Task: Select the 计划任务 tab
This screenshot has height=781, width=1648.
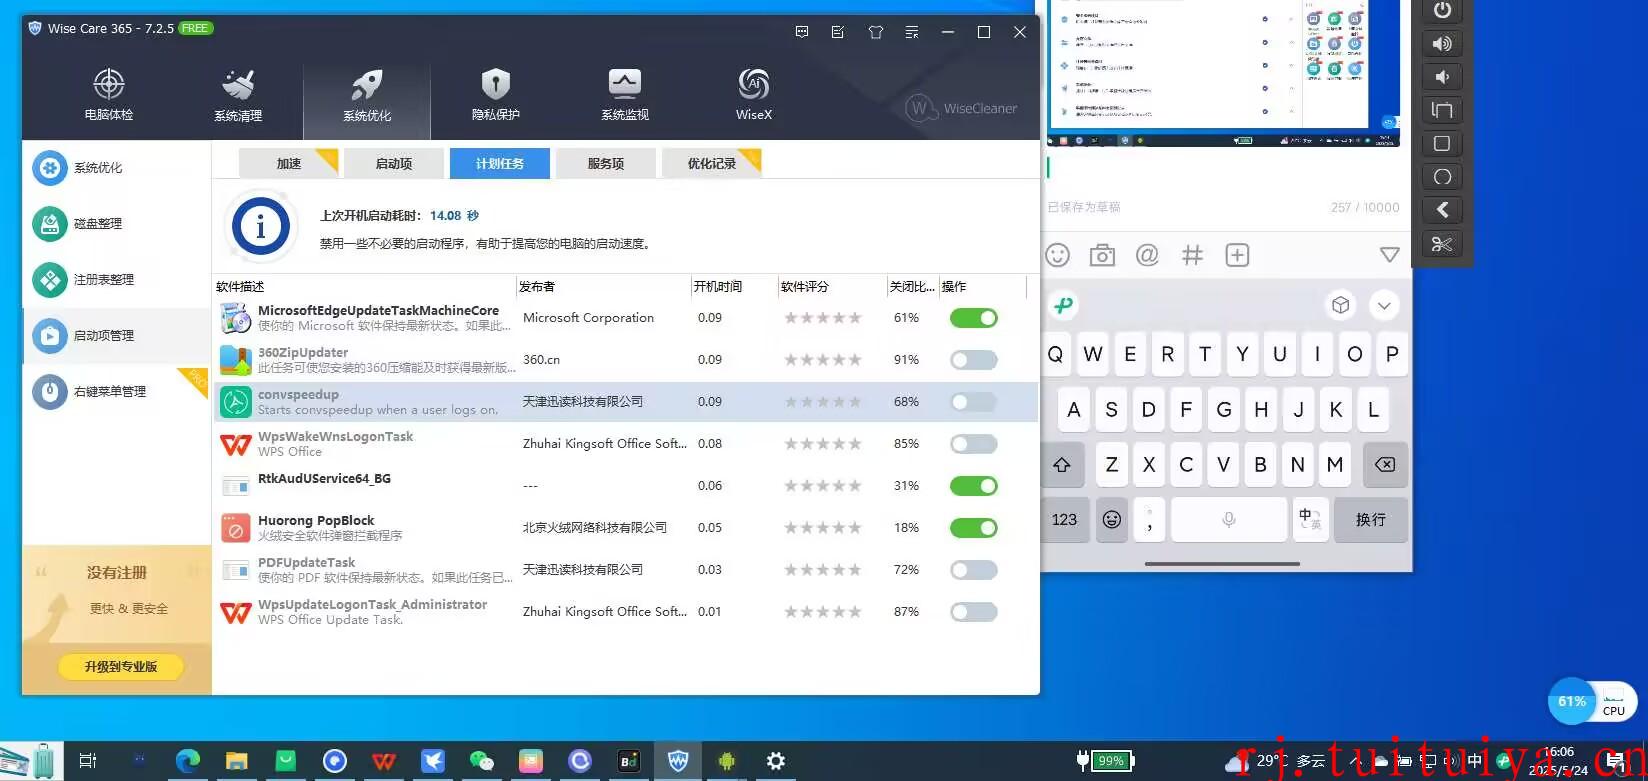Action: [x=500, y=163]
